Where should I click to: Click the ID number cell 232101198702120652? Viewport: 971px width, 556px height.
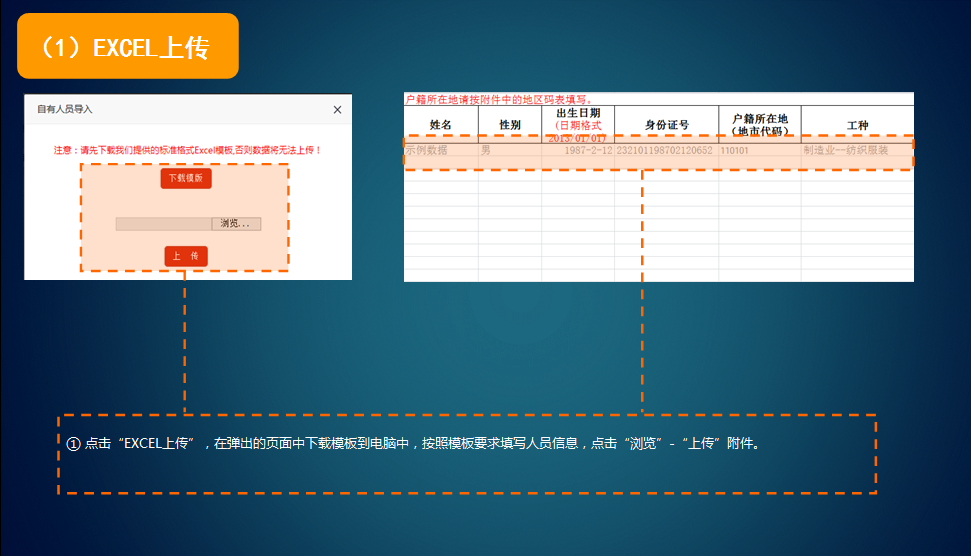pos(666,150)
